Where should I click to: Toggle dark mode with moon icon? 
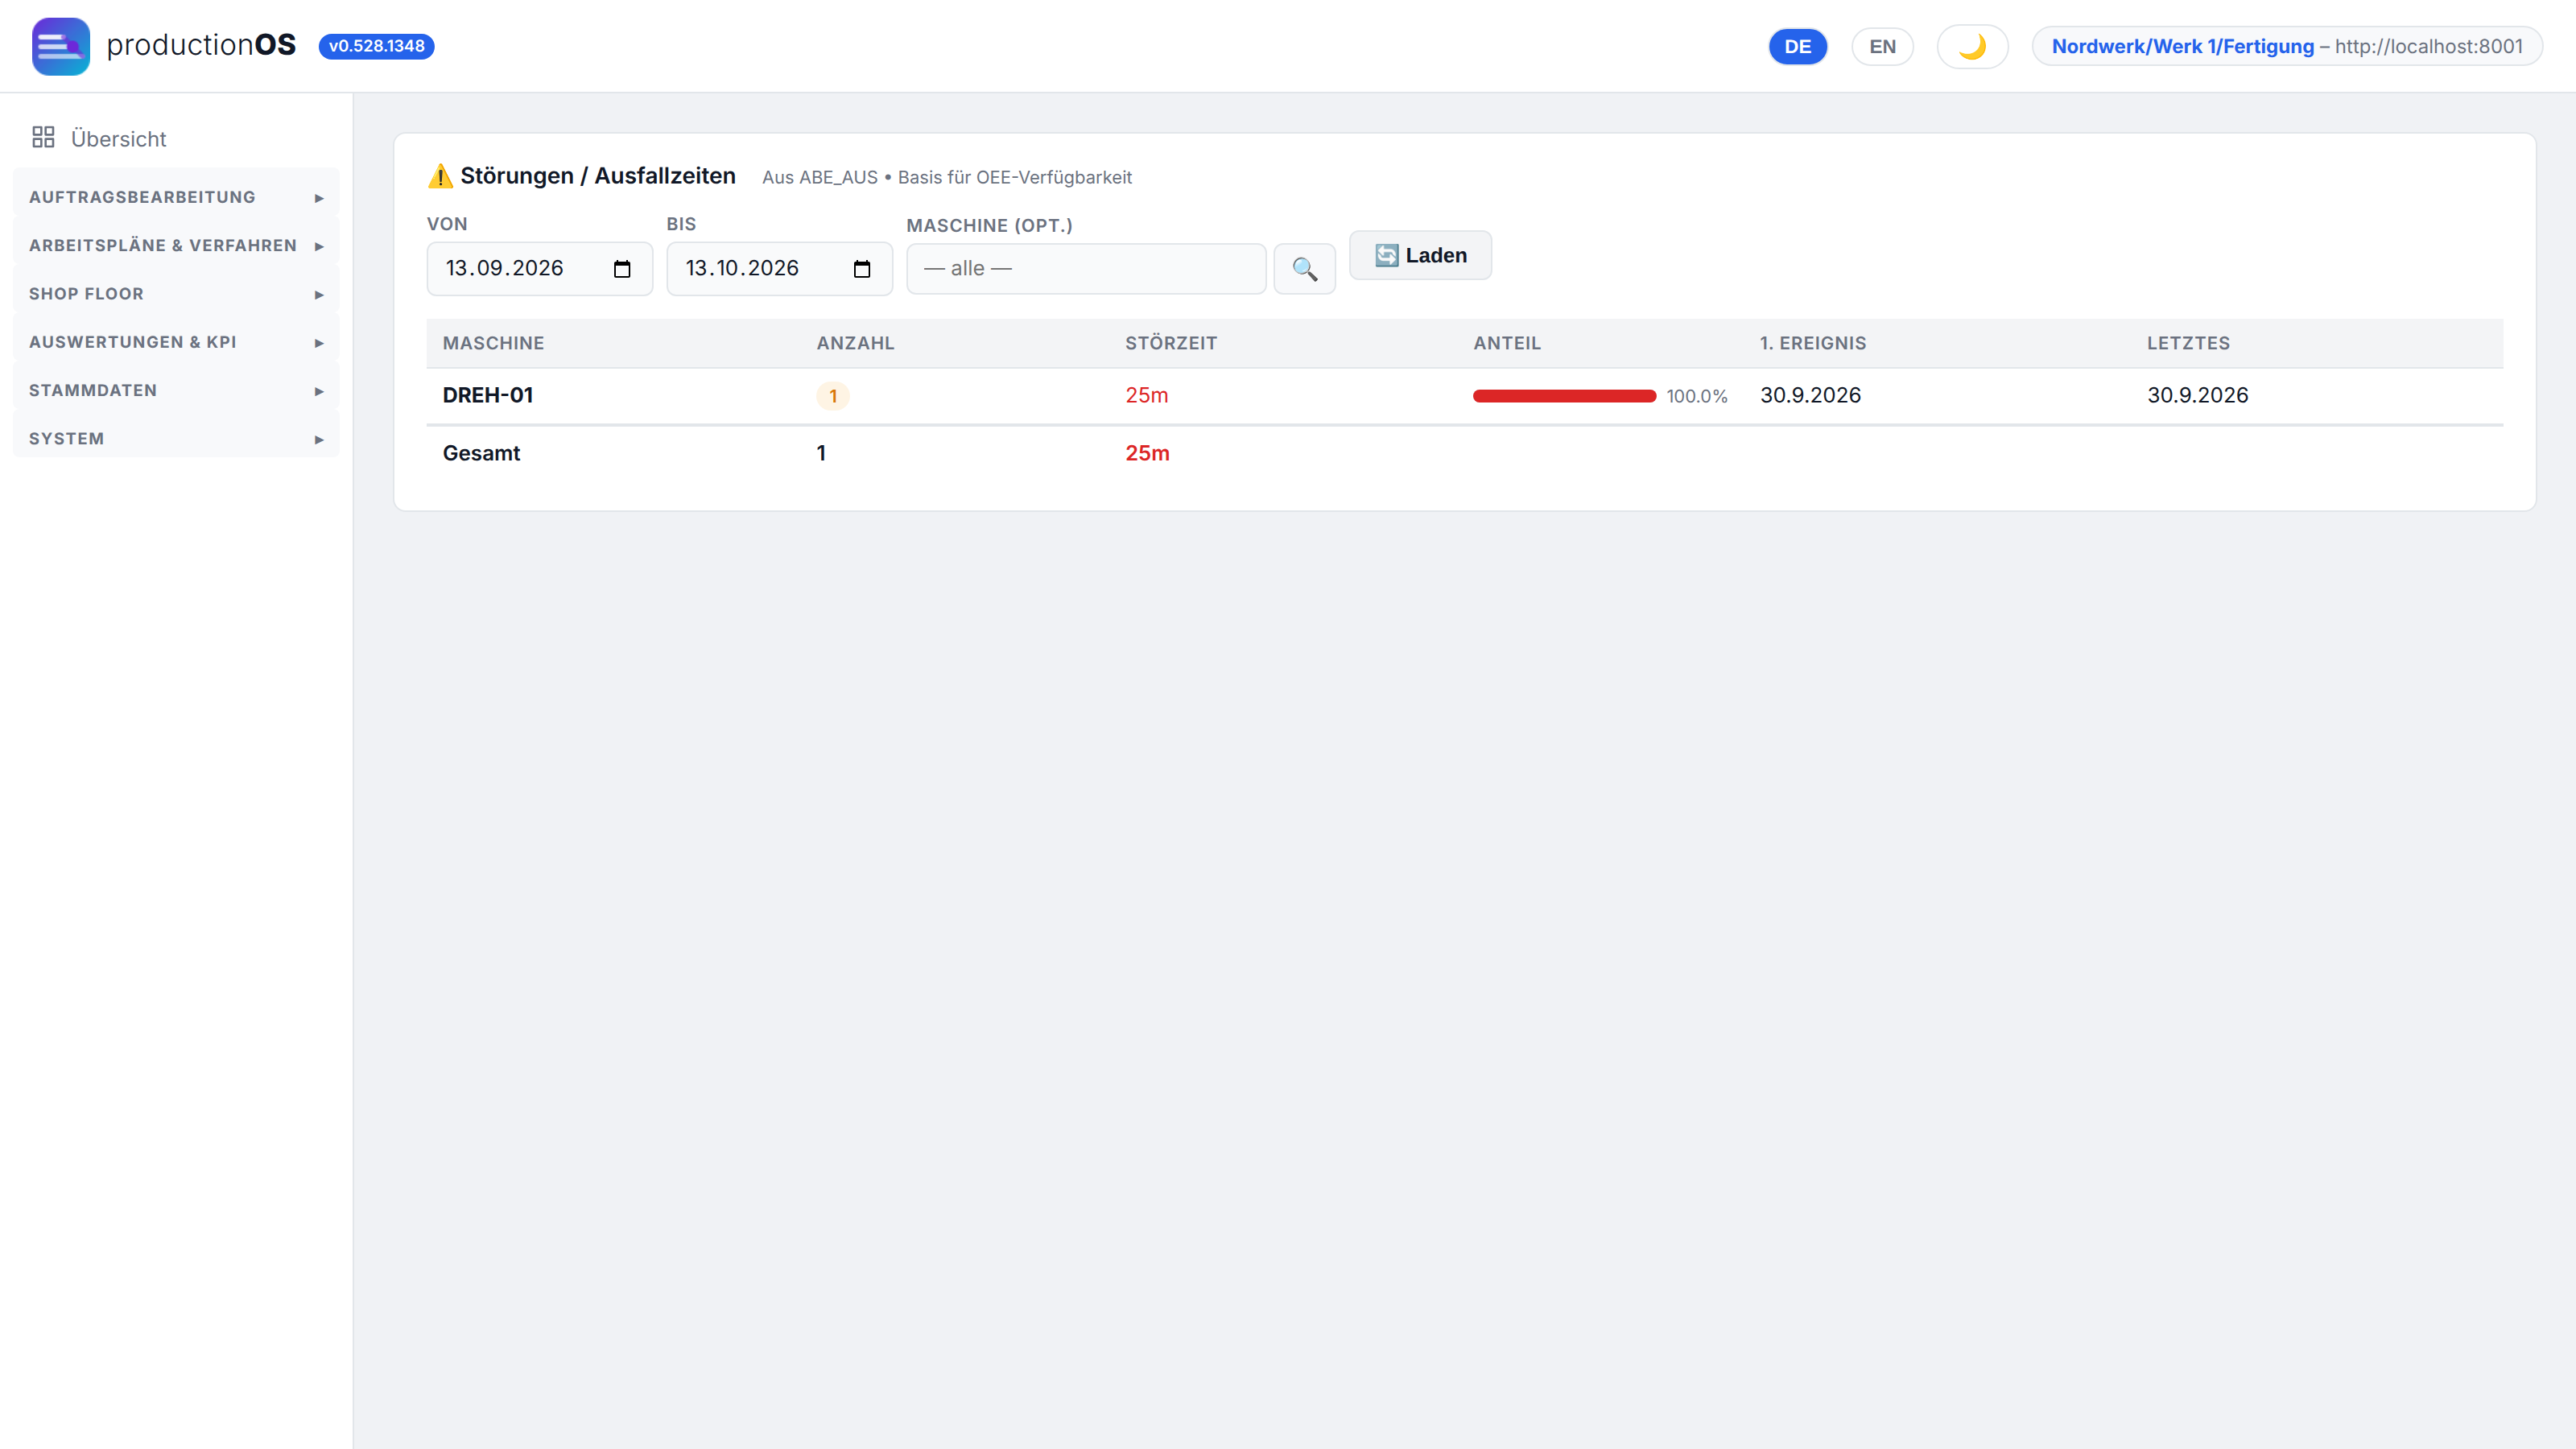pyautogui.click(x=1972, y=46)
